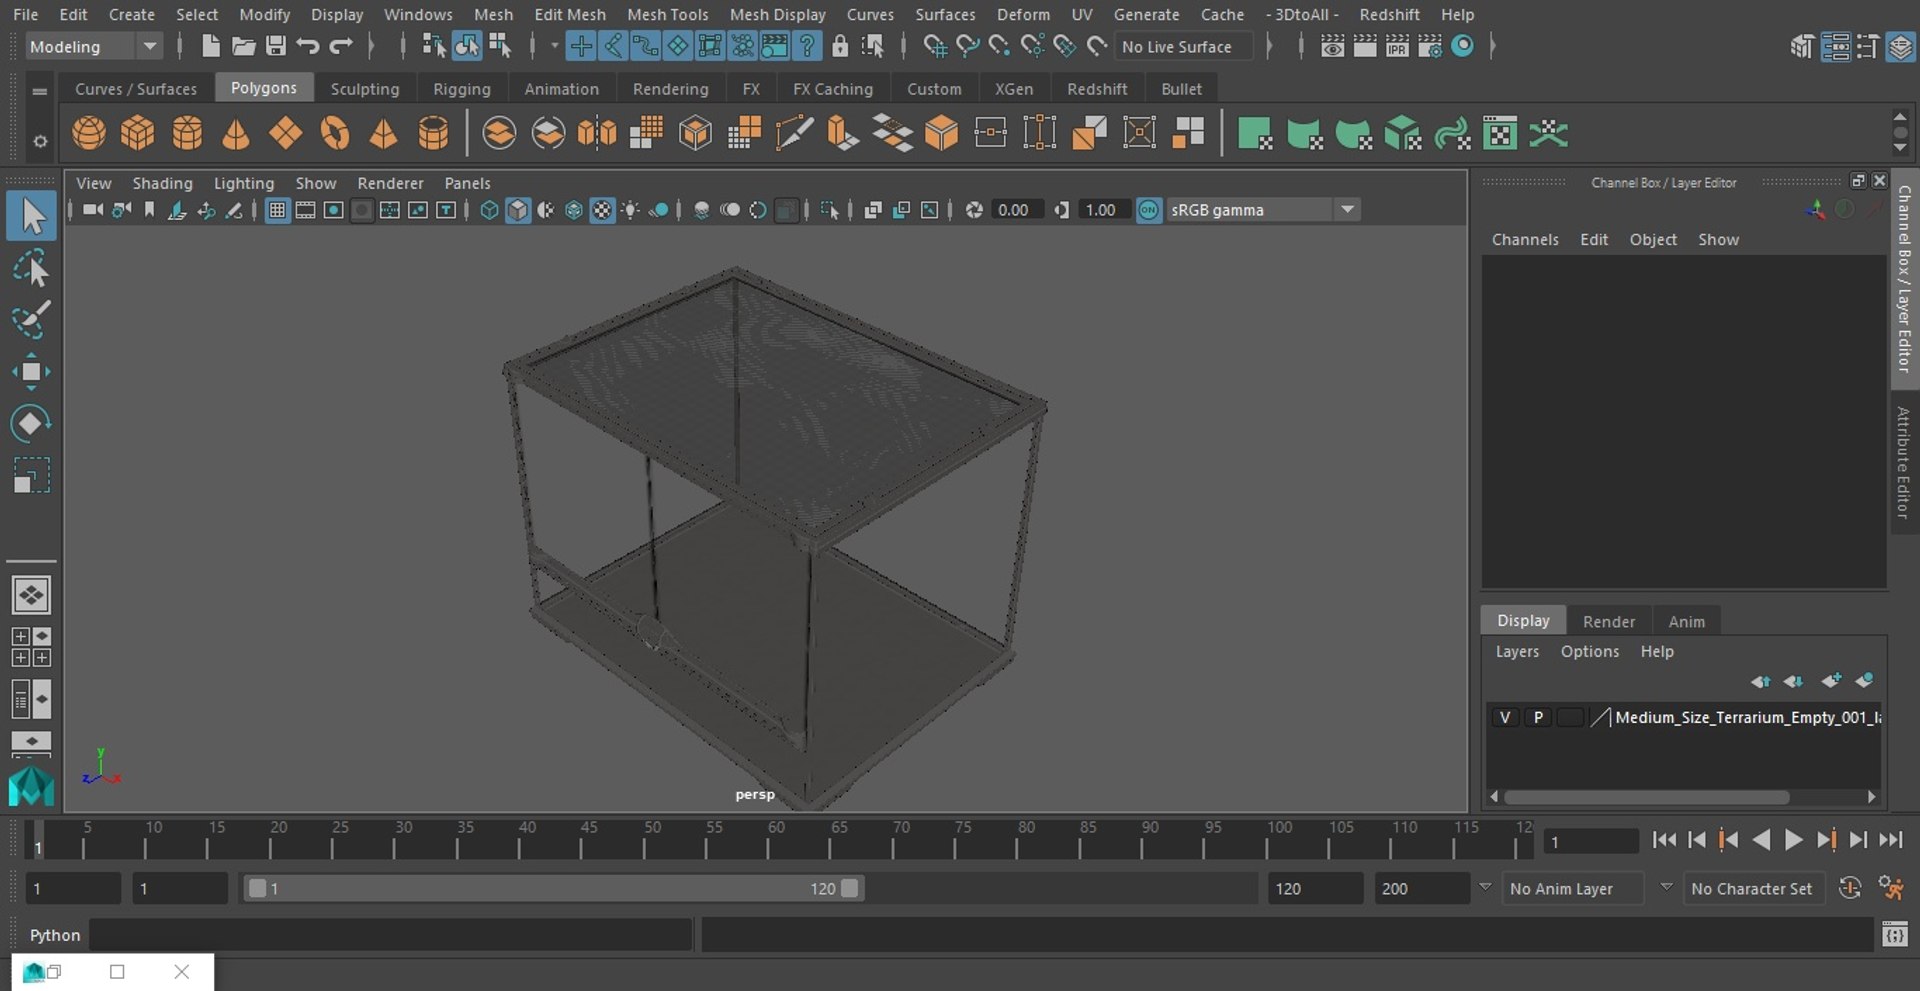Viewport: 1920px width, 991px height.
Task: Play animation forwards
Action: pos(1793,840)
